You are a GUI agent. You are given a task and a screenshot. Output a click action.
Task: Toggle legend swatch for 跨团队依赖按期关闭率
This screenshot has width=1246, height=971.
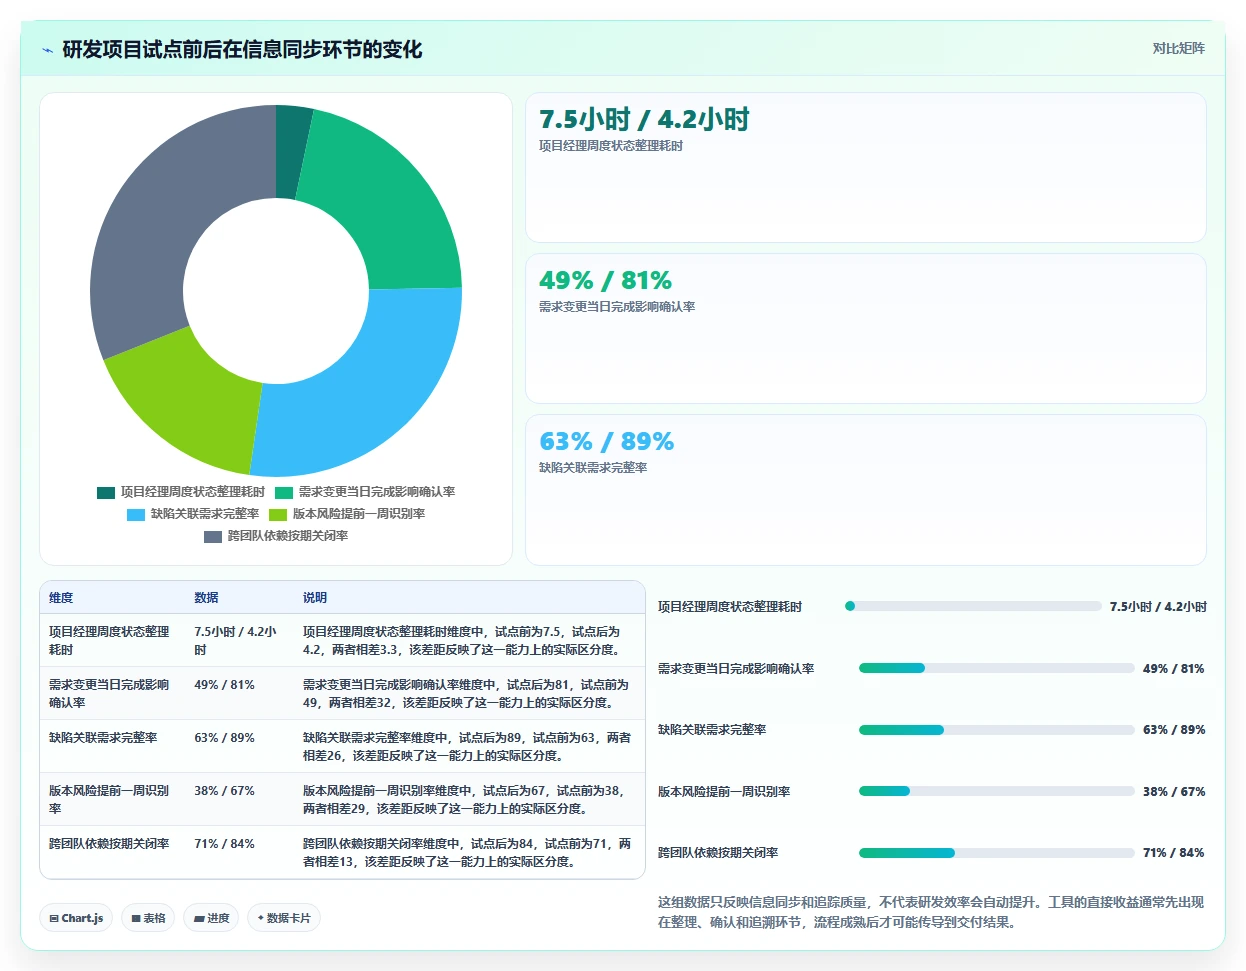(x=213, y=536)
